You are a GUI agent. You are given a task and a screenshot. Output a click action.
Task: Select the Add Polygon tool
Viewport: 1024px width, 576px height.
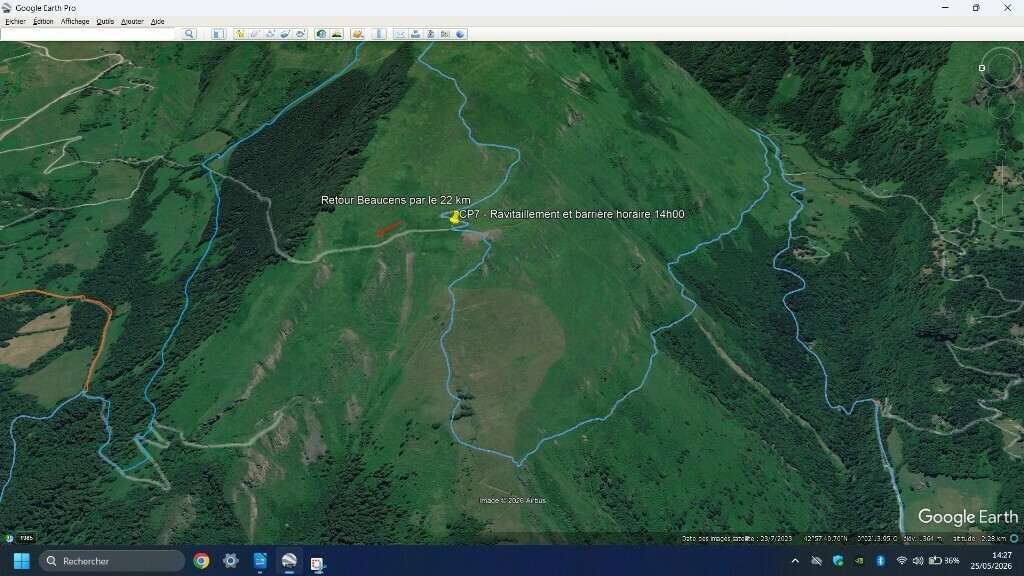[255, 34]
